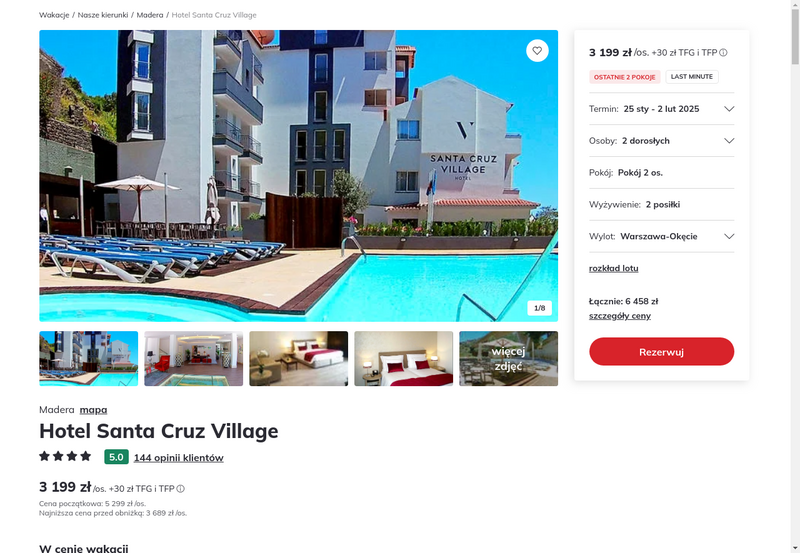Open Nasze kierunki breadcrumb

[103, 15]
